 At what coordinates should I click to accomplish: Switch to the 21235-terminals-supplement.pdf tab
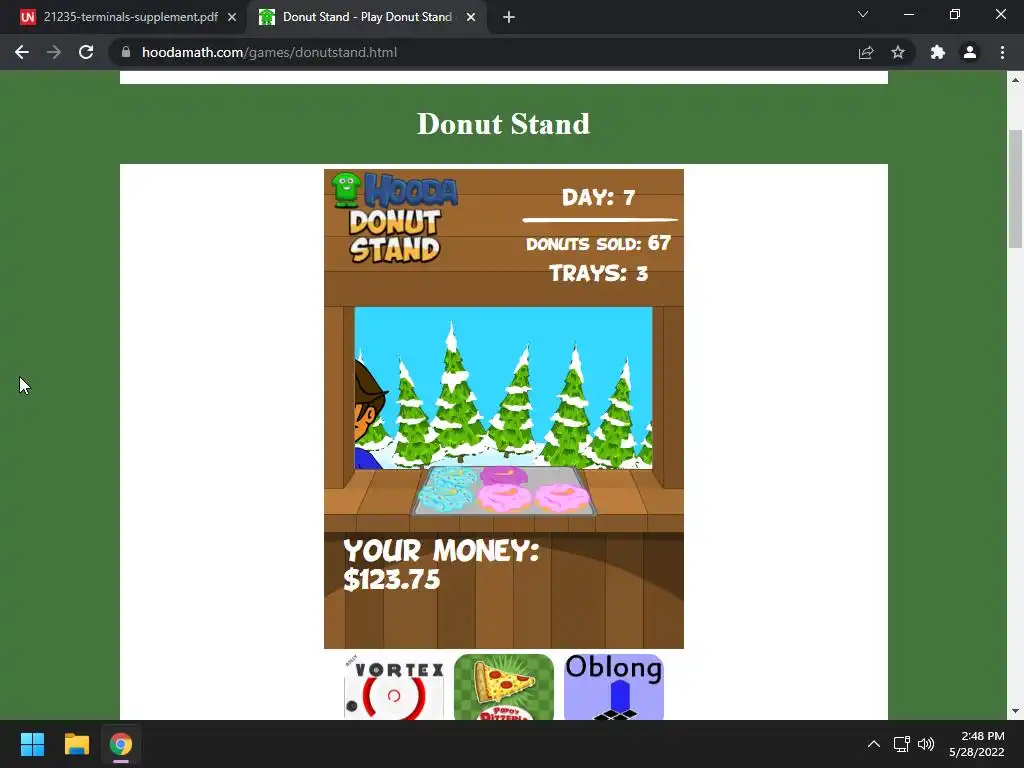pyautogui.click(x=131, y=17)
